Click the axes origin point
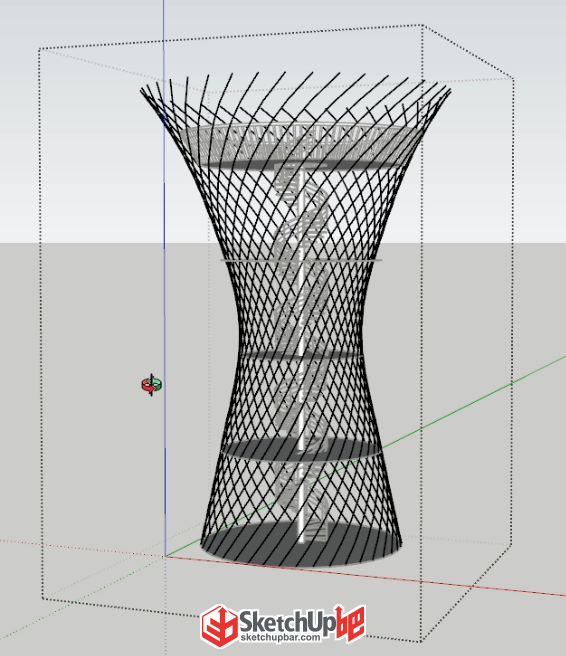Viewport: 566px width, 656px height. tap(165, 556)
